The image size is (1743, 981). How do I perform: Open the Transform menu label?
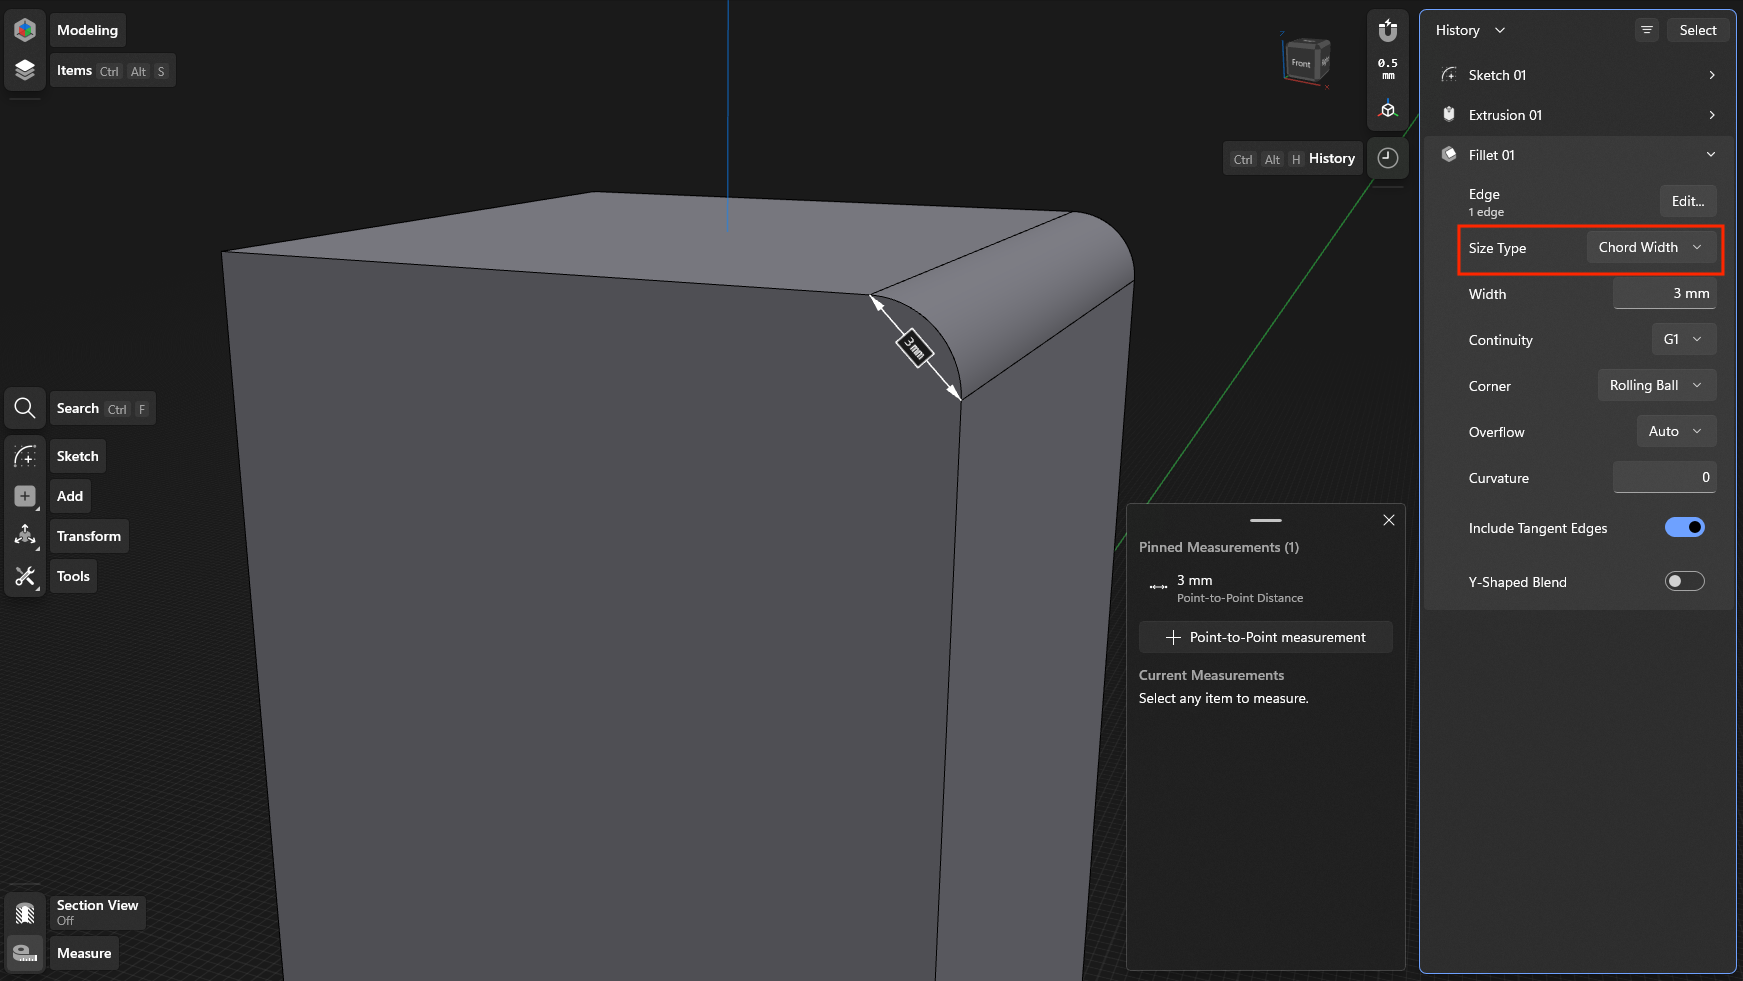coord(89,536)
